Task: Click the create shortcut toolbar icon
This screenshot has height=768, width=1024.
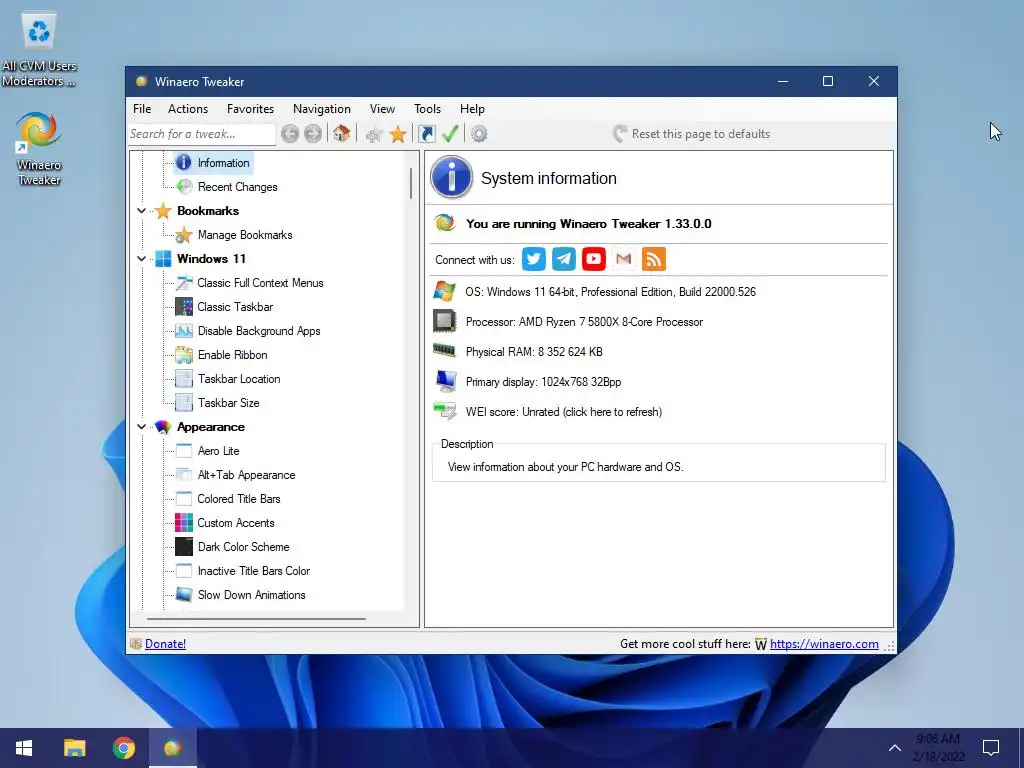Action: [426, 134]
